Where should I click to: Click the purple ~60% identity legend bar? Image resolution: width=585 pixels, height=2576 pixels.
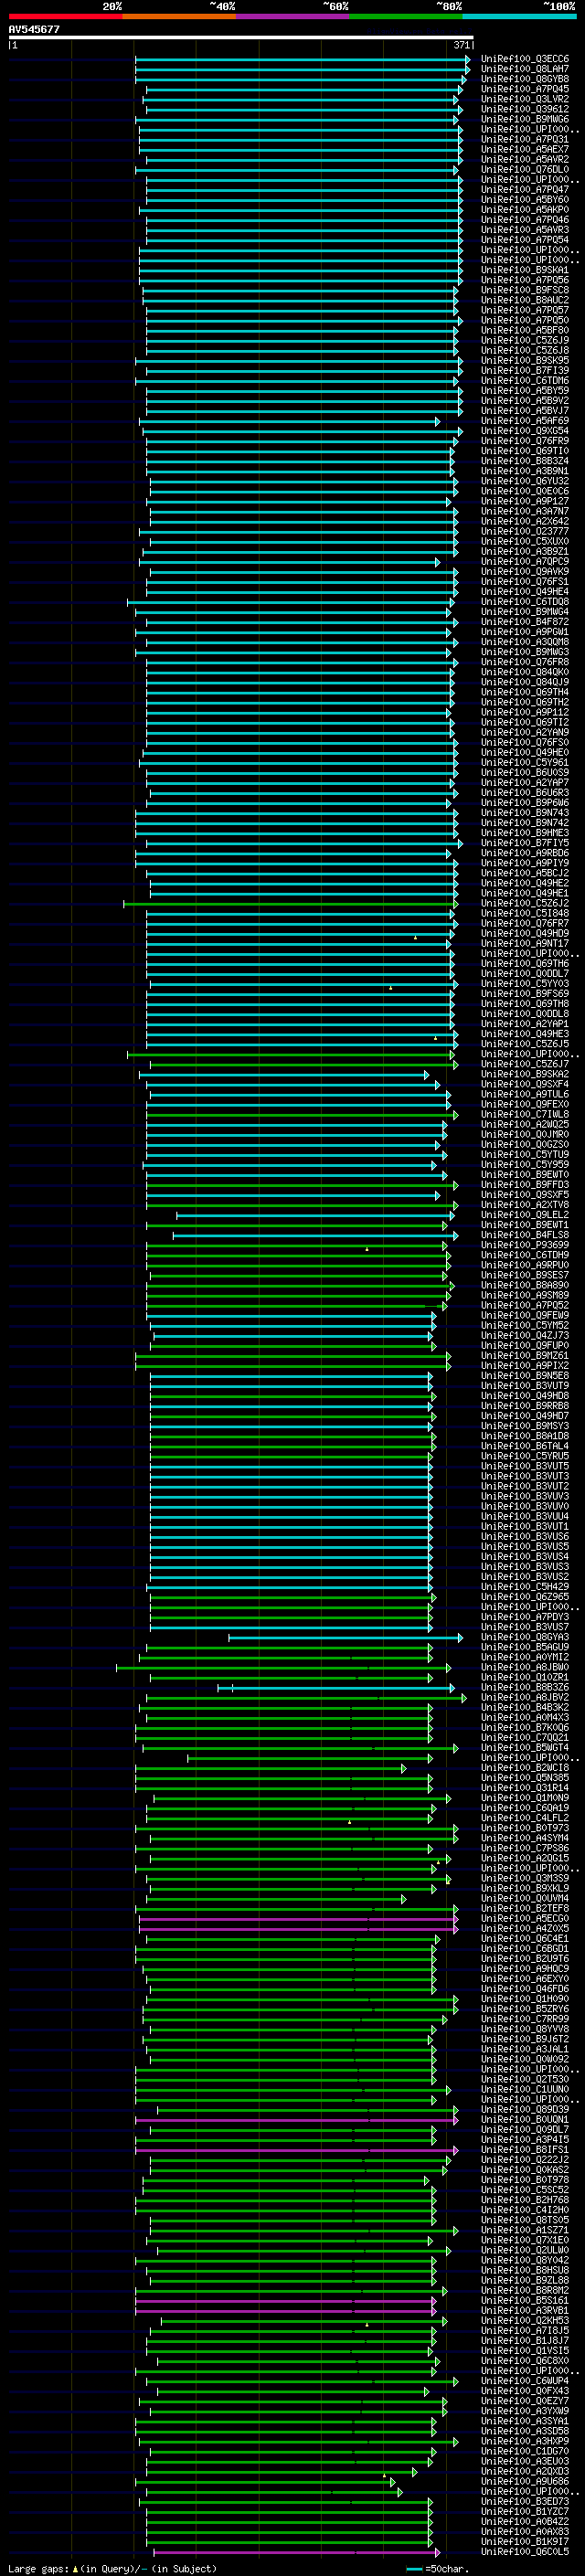click(x=292, y=16)
